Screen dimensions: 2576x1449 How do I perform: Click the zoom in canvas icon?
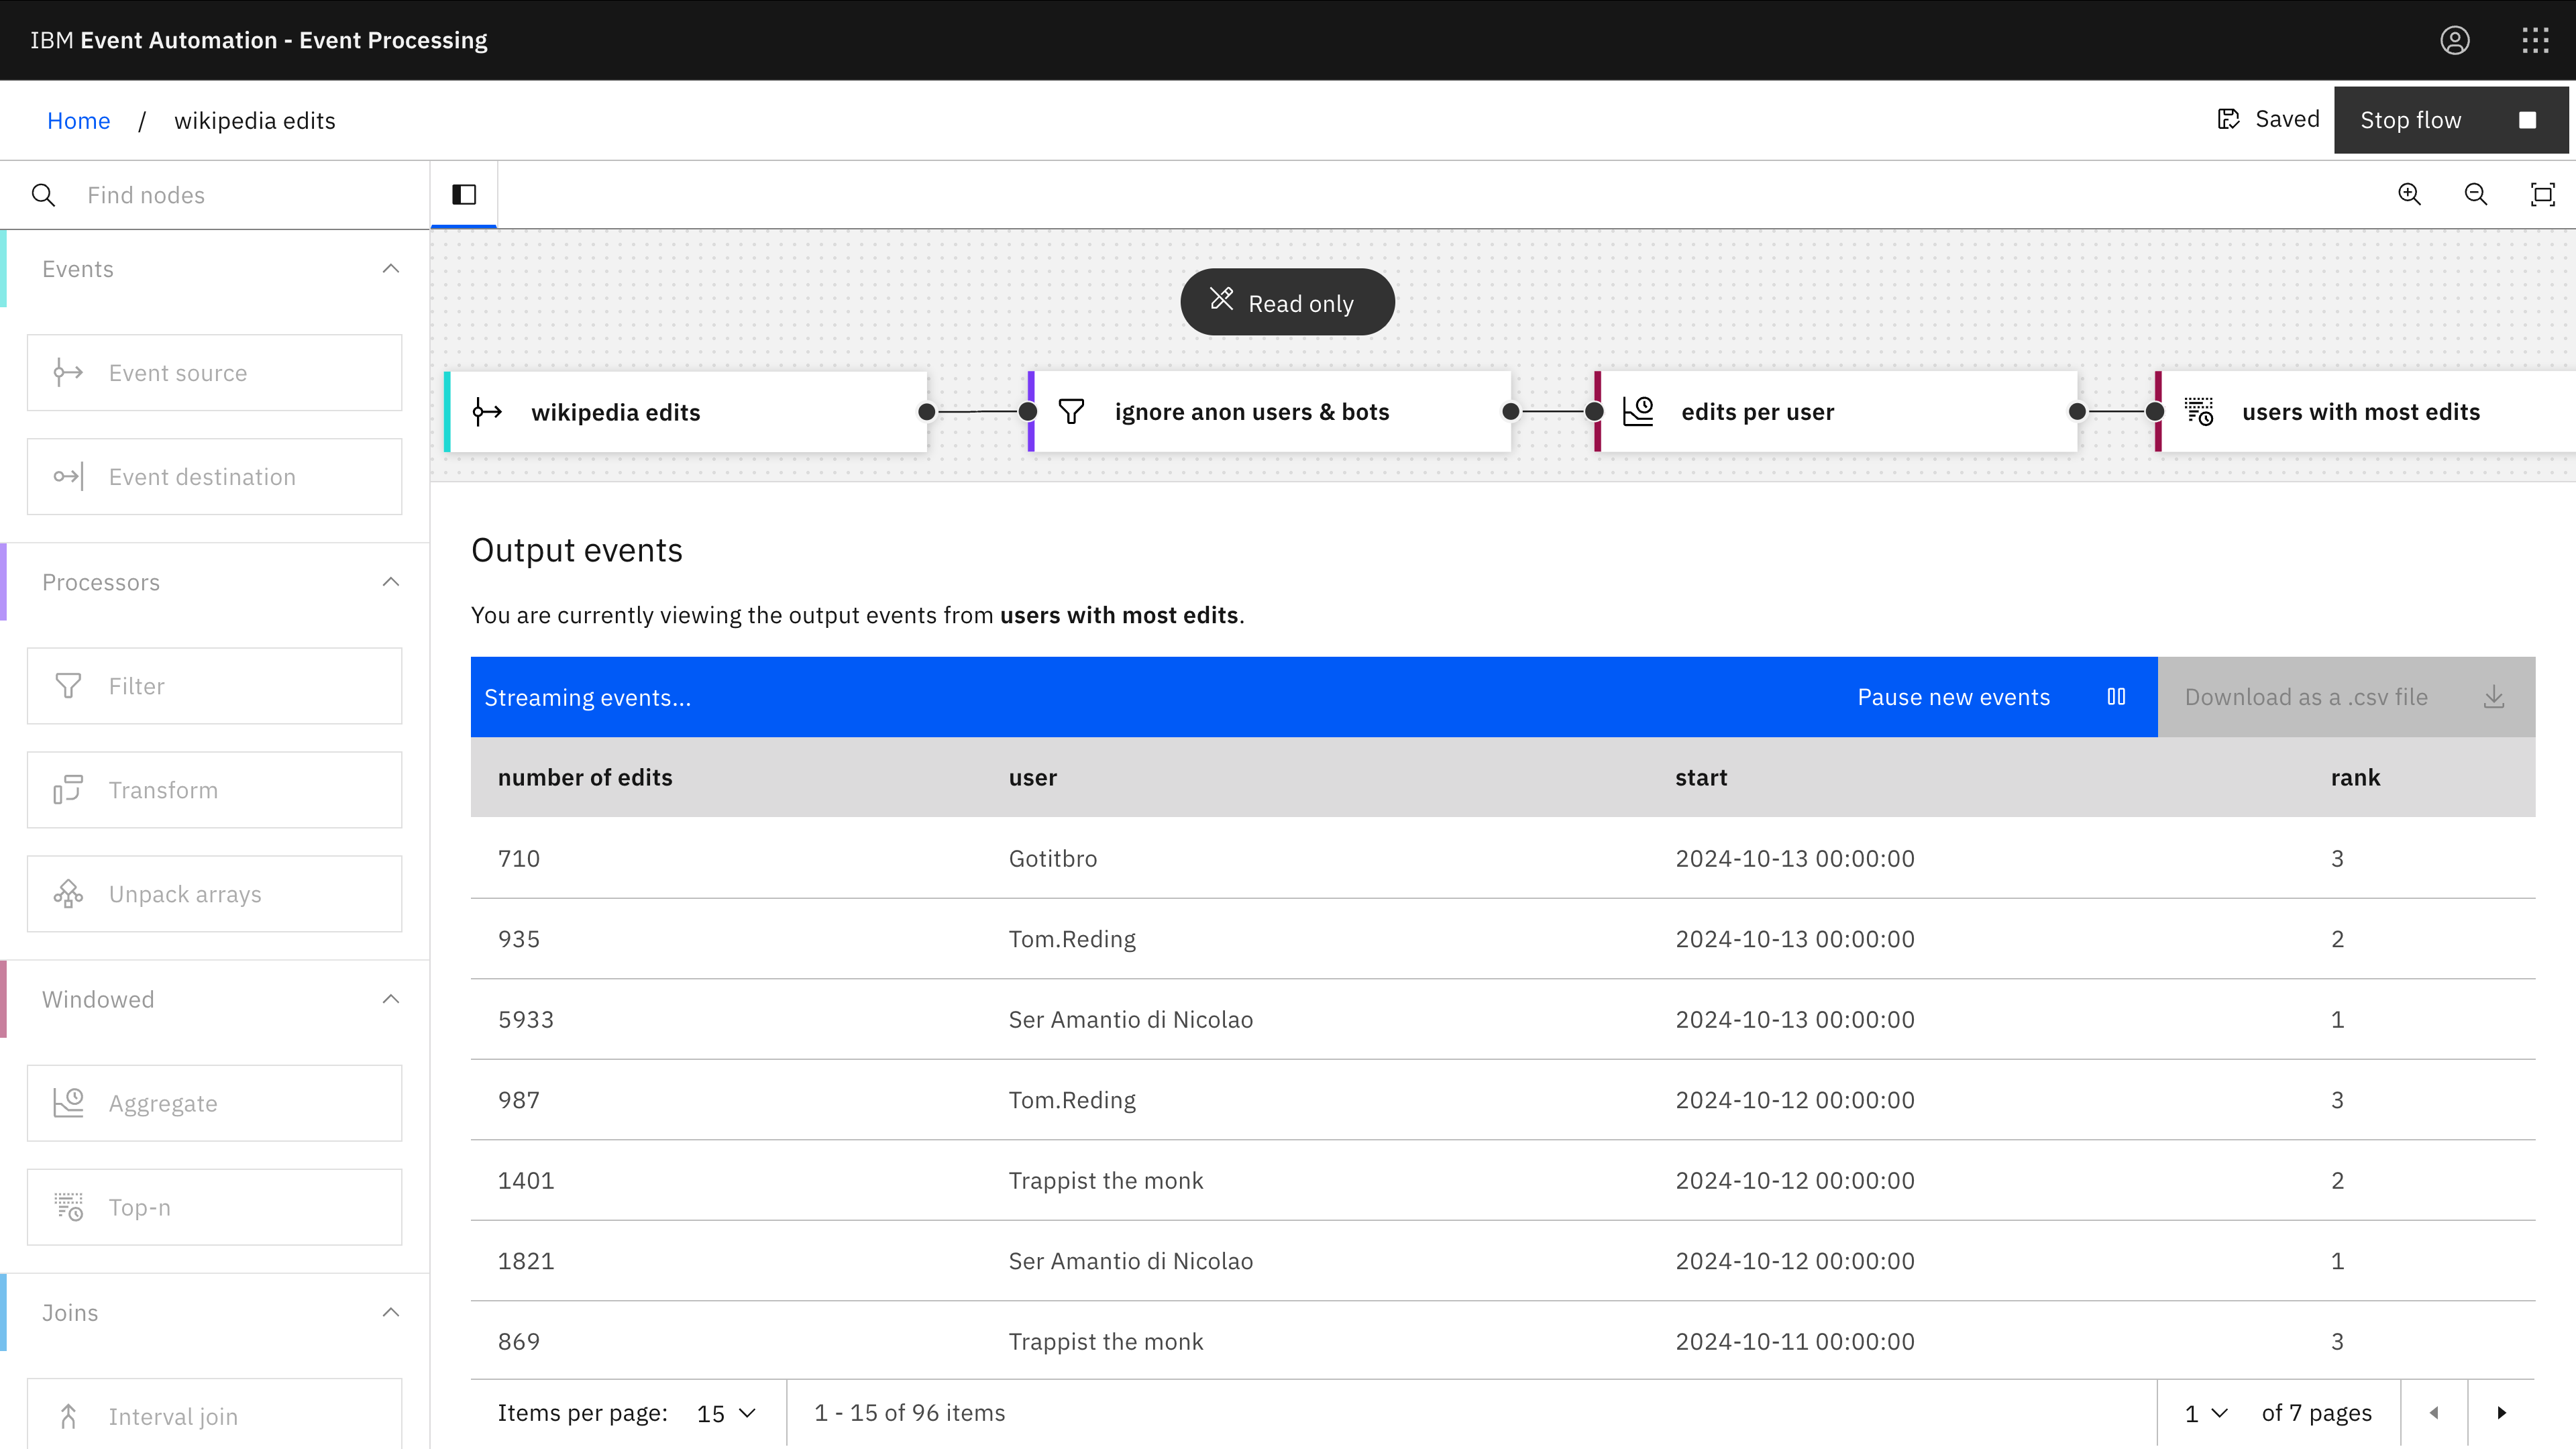pyautogui.click(x=2410, y=194)
